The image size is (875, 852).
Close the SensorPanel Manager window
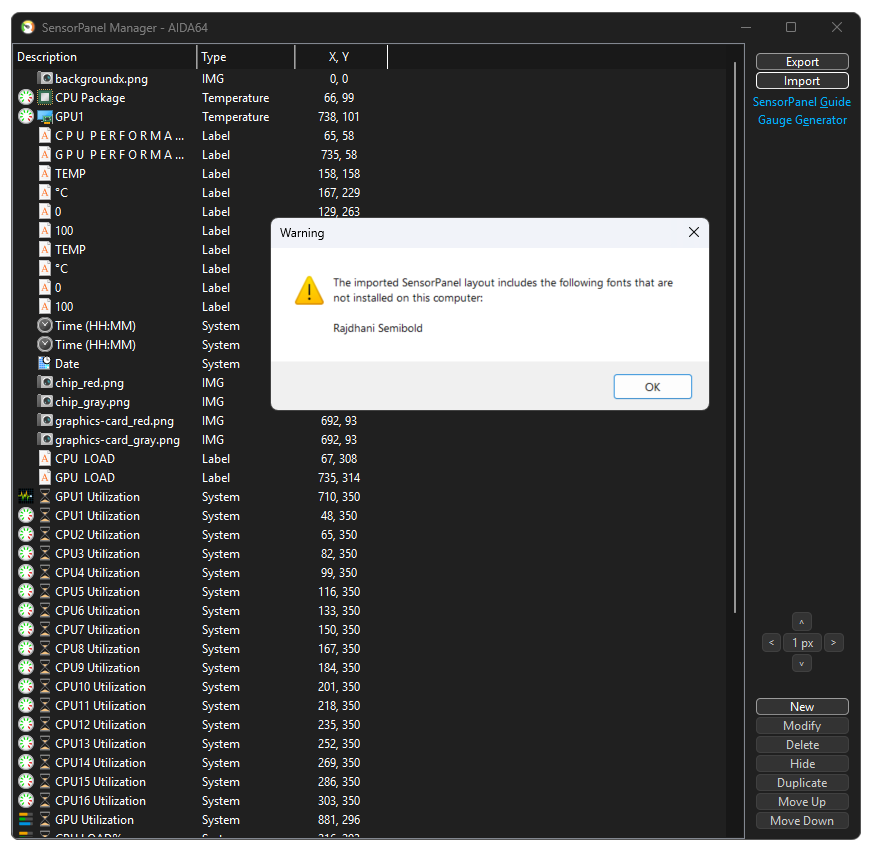pos(836,27)
